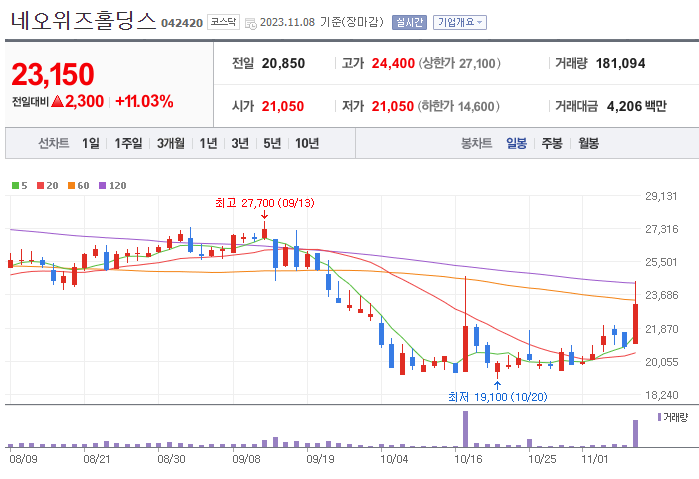Image resolution: width=699 pixels, height=479 pixels.
Task: Click the 코스닥 market label
Action: click(x=223, y=22)
